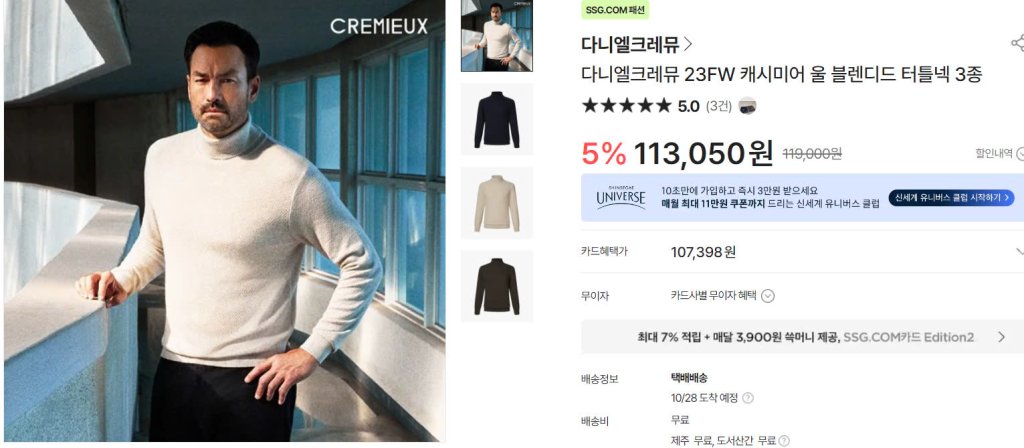Click the review photo icon beside the rating
This screenshot has width=1024, height=448.
coord(748,106)
